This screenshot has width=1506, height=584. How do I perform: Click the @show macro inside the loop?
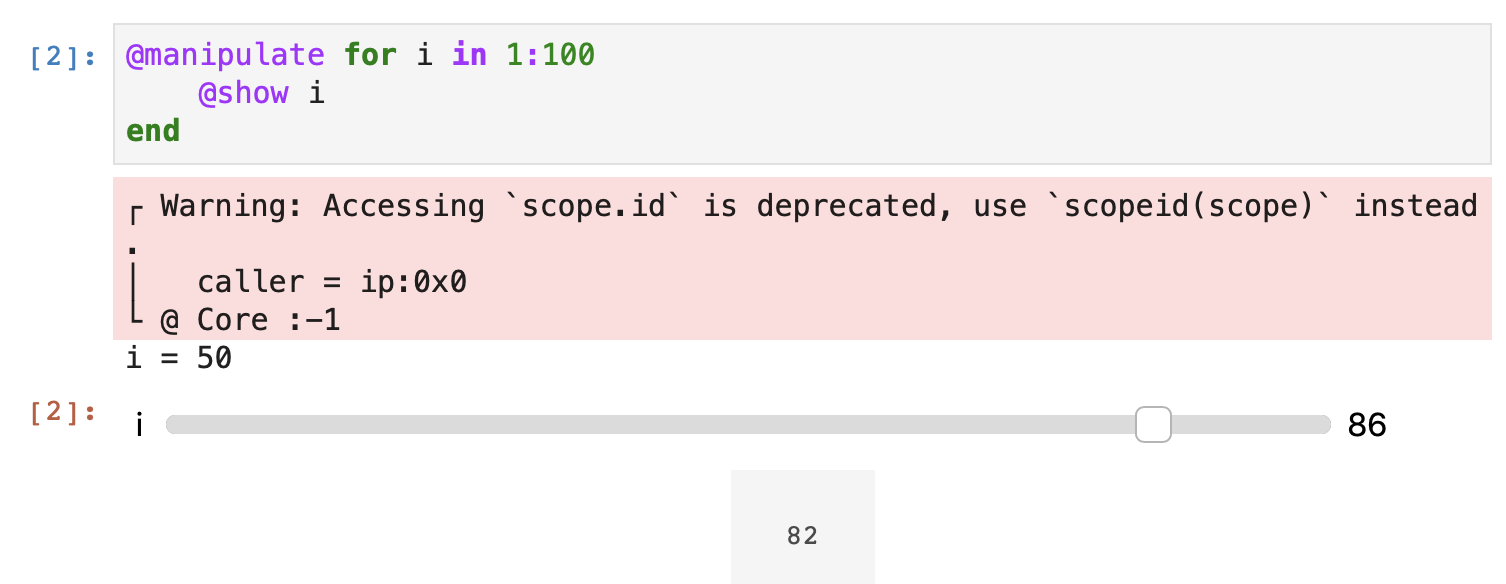pyautogui.click(x=245, y=93)
